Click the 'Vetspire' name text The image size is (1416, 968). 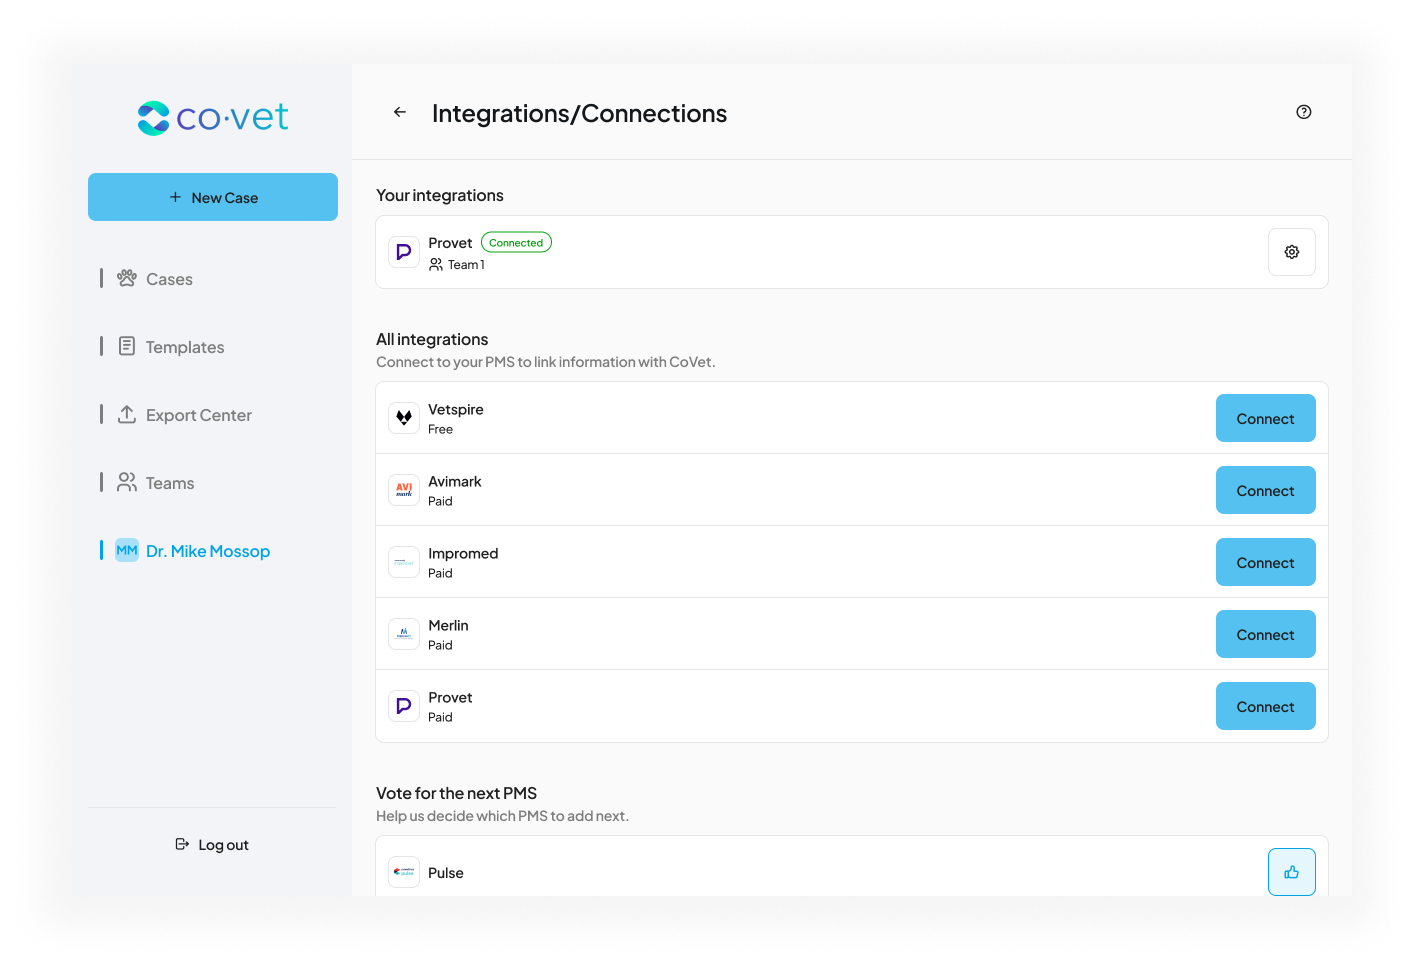(456, 409)
